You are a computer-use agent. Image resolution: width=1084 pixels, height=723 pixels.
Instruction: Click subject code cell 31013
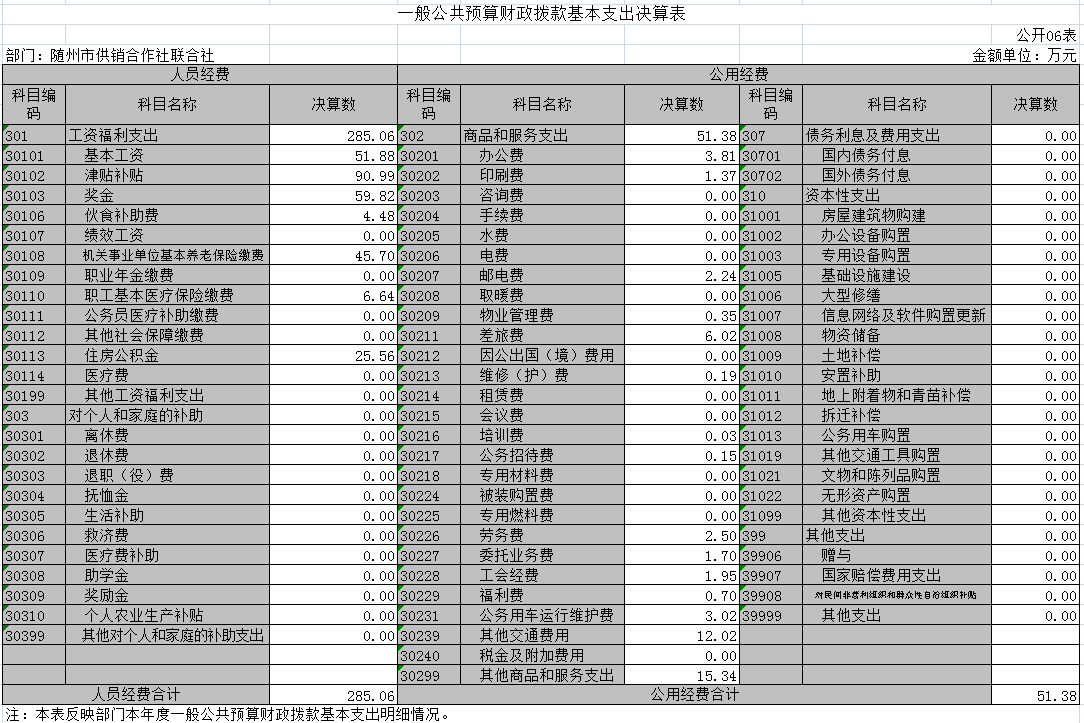[770, 436]
